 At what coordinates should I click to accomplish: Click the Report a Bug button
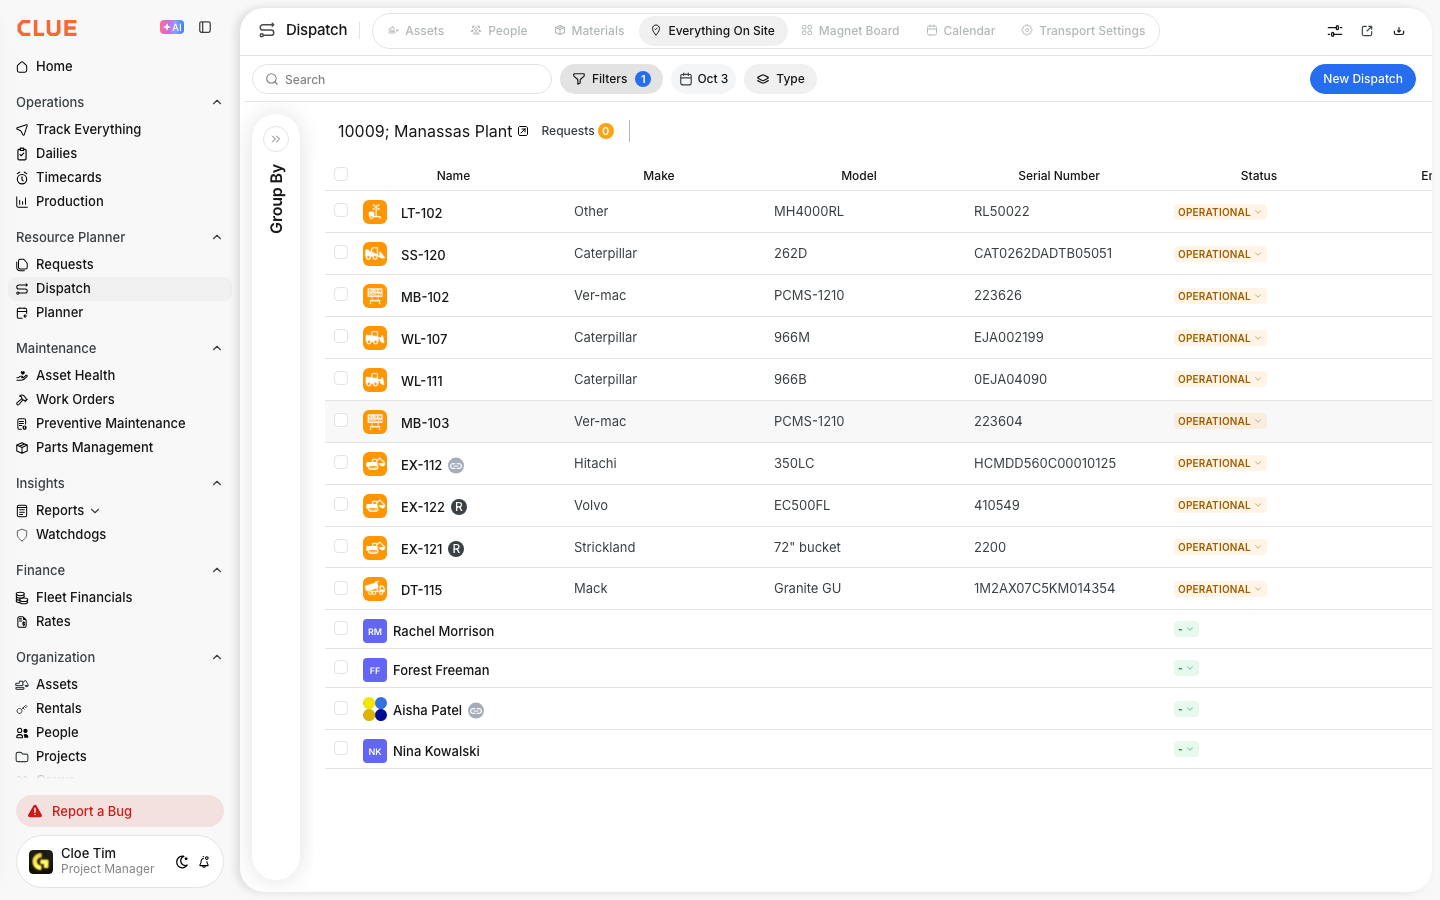point(120,811)
